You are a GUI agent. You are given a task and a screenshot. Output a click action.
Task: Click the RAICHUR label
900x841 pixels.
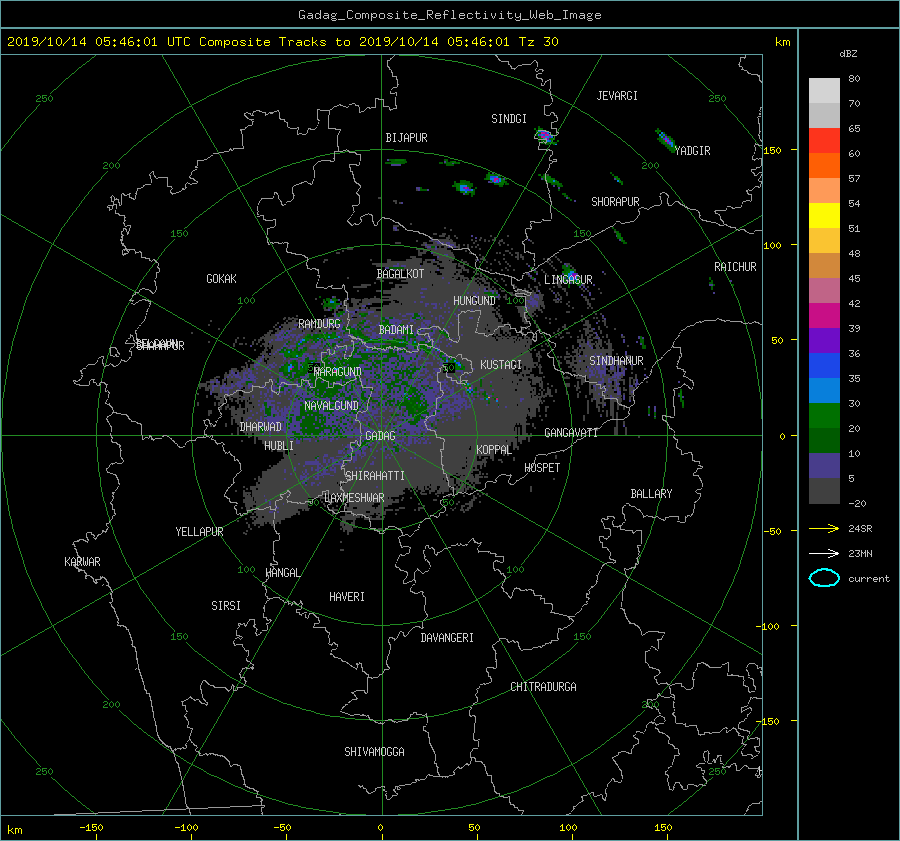[735, 267]
